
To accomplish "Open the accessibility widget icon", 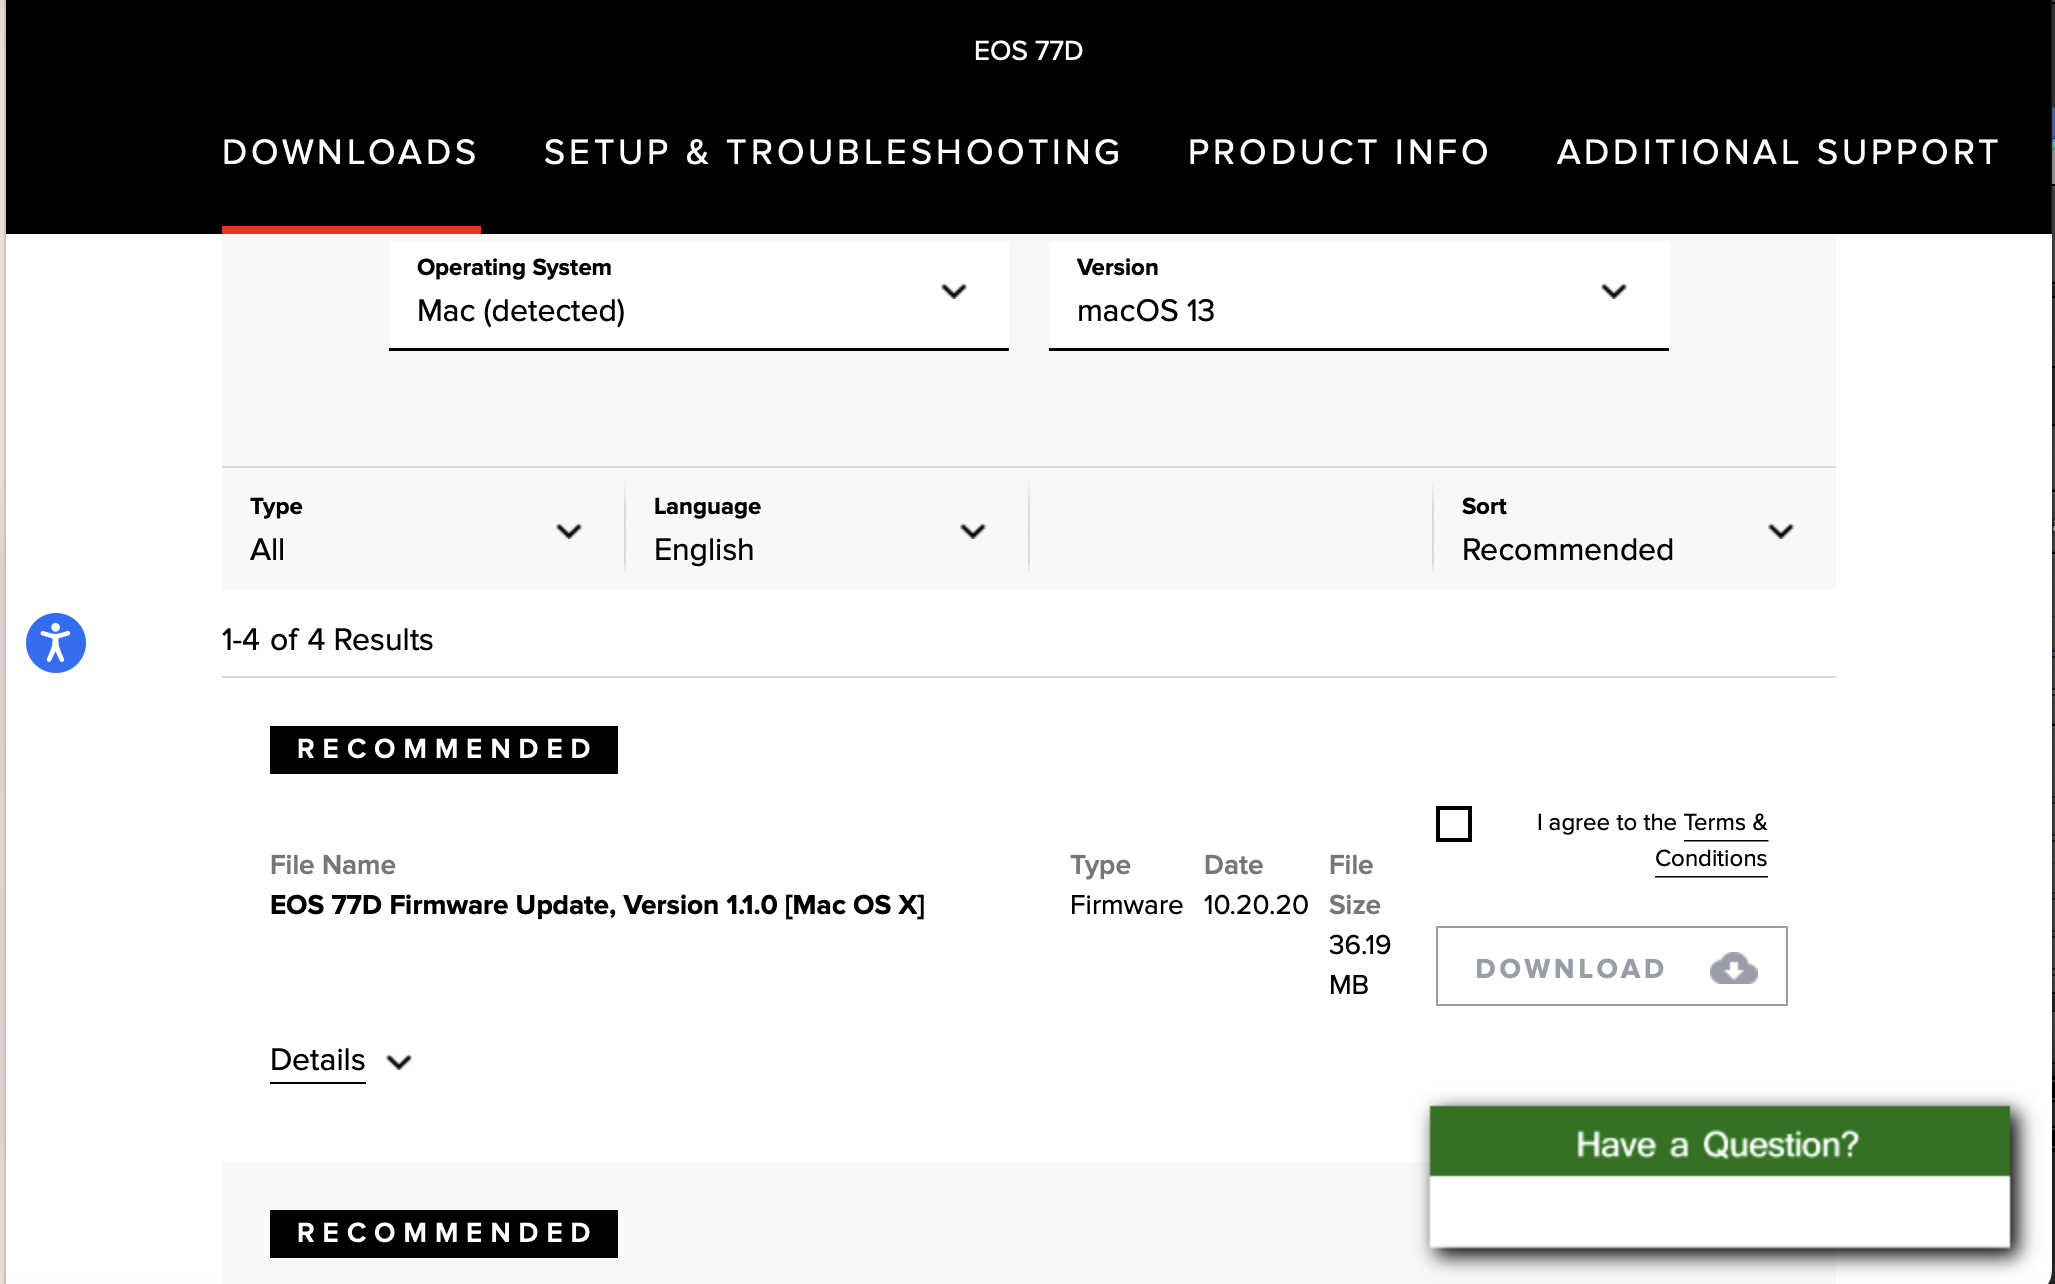I will pos(56,643).
